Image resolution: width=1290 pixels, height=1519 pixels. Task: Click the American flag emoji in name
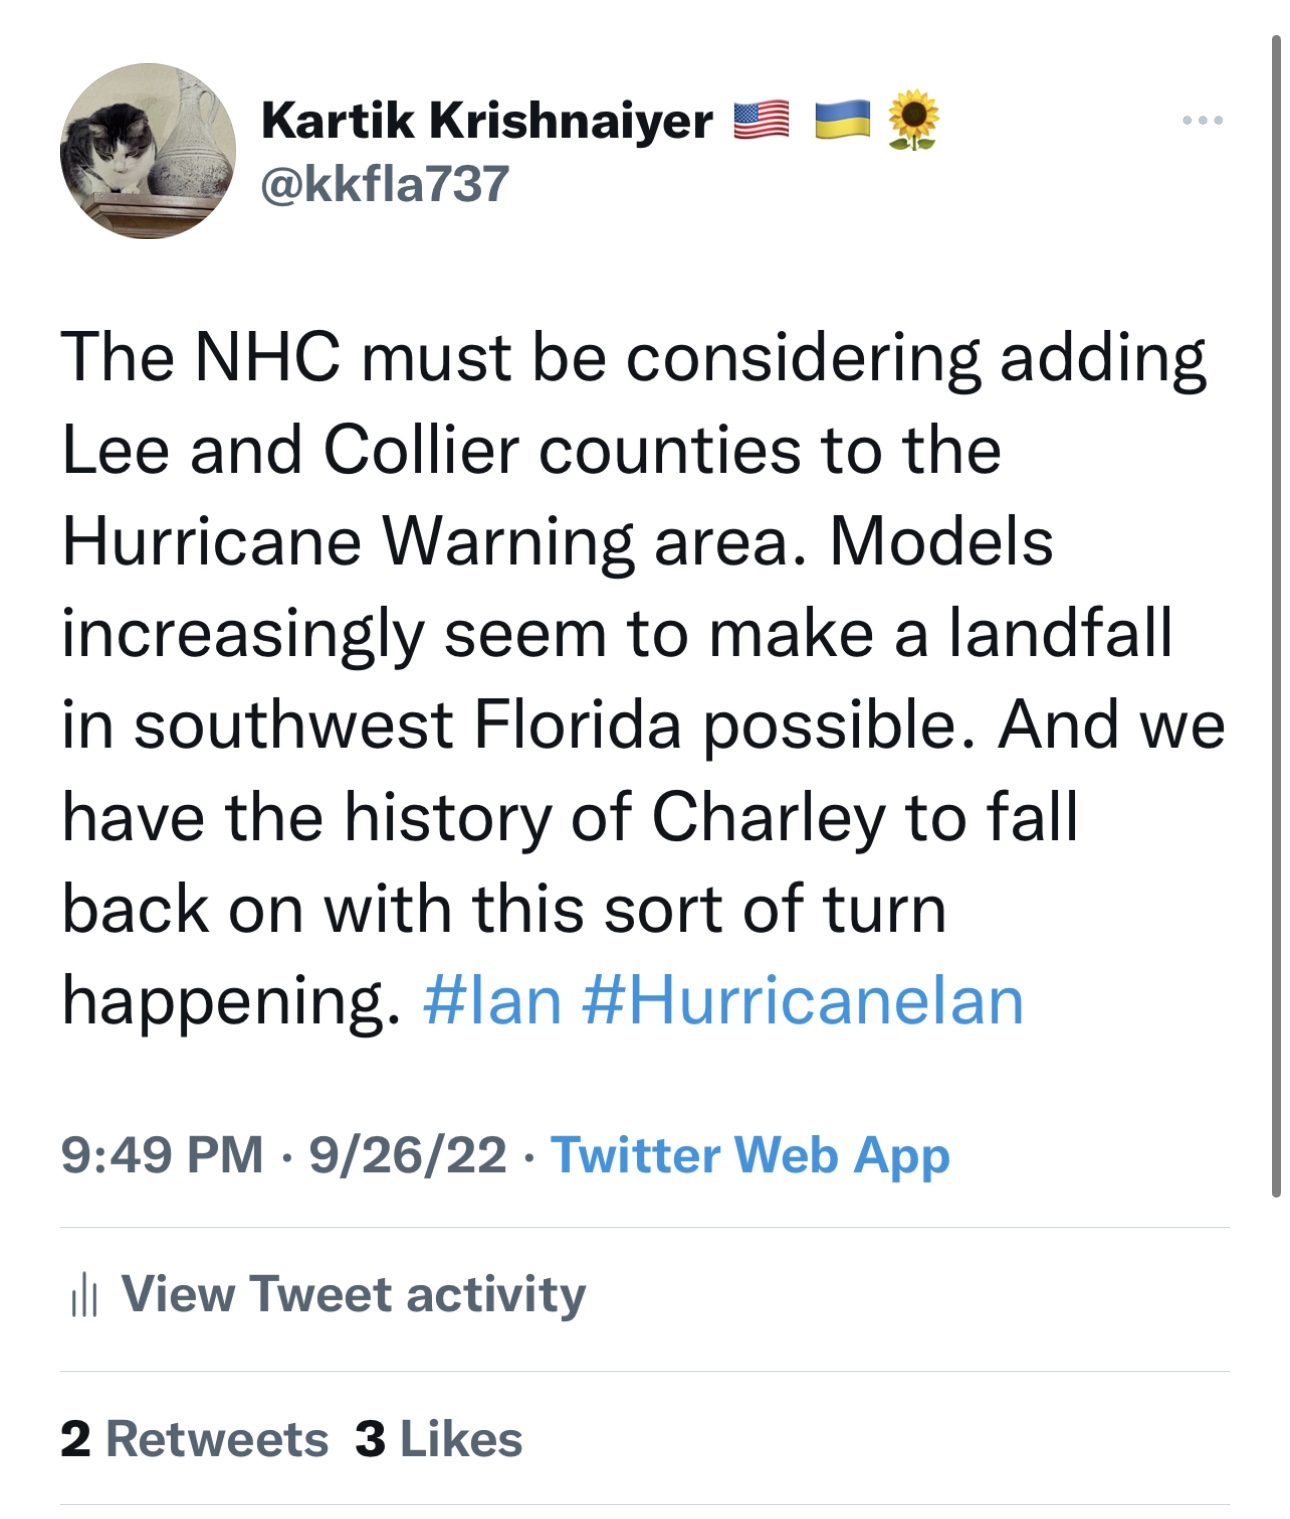(x=762, y=121)
